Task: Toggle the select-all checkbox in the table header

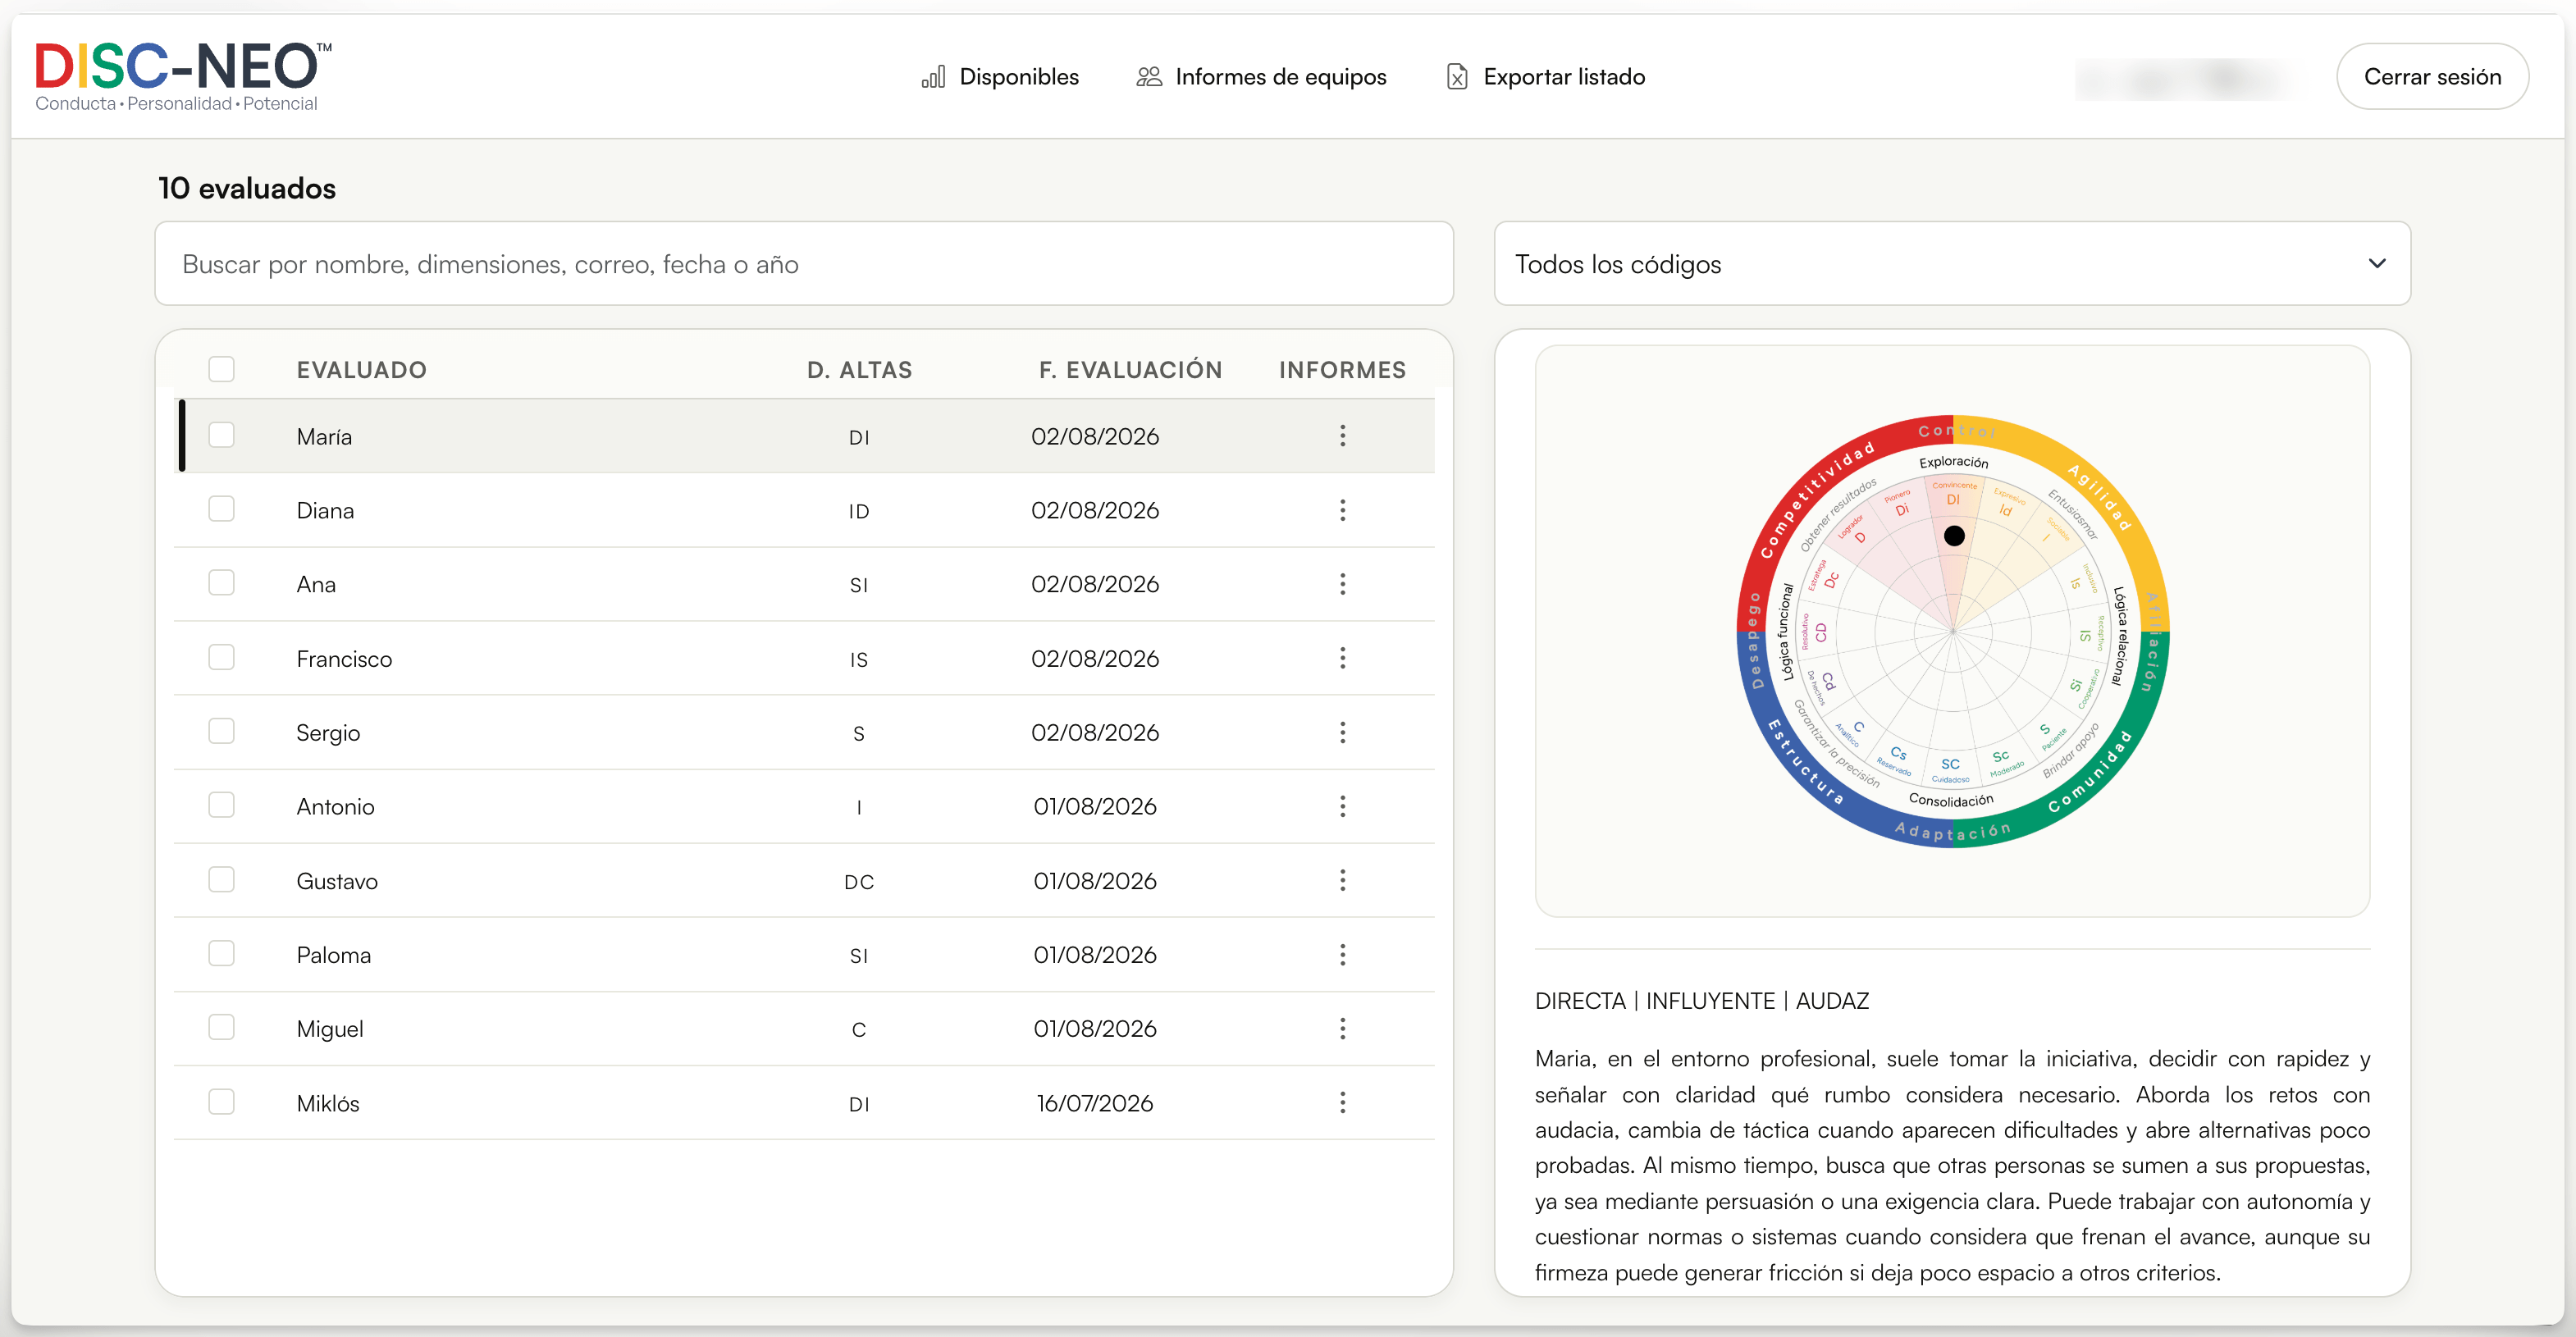Action: pos(221,369)
